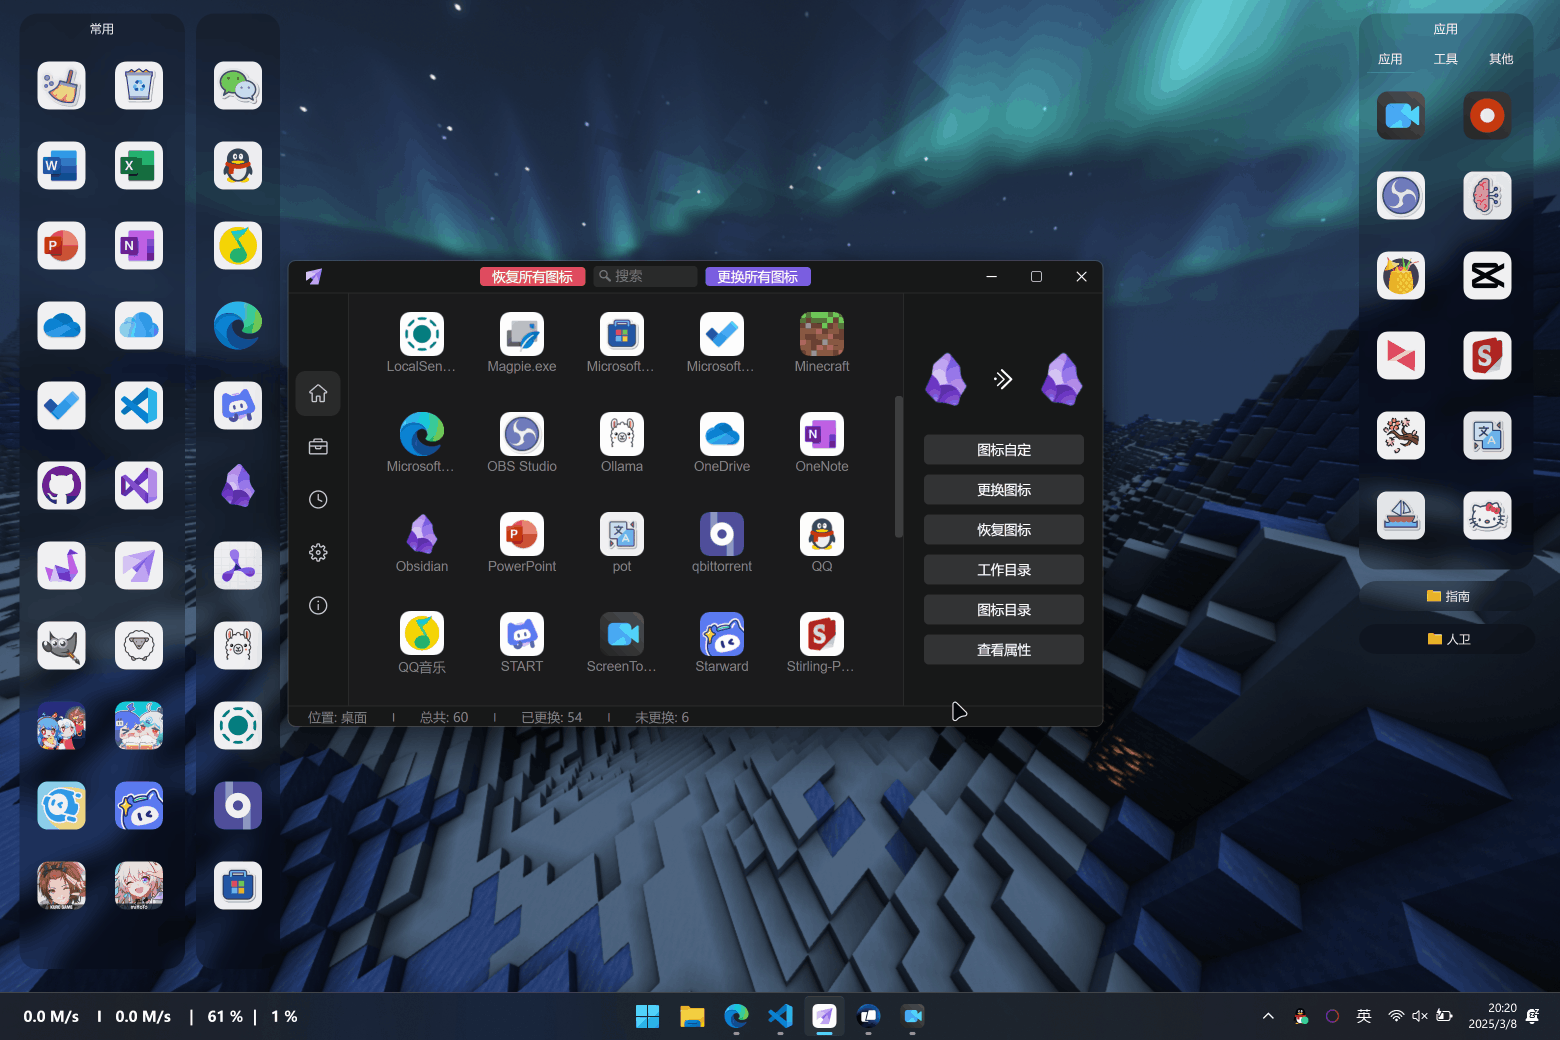Click 更换所有图标 purple button
The height and width of the screenshot is (1040, 1560).
tap(758, 277)
